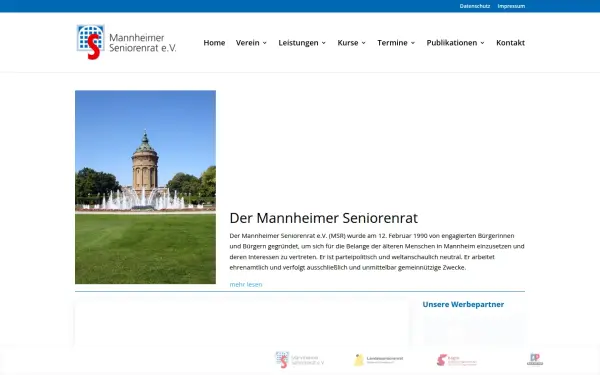600x375 pixels.
Task: Expand the Termine dropdown chevron
Action: point(413,43)
